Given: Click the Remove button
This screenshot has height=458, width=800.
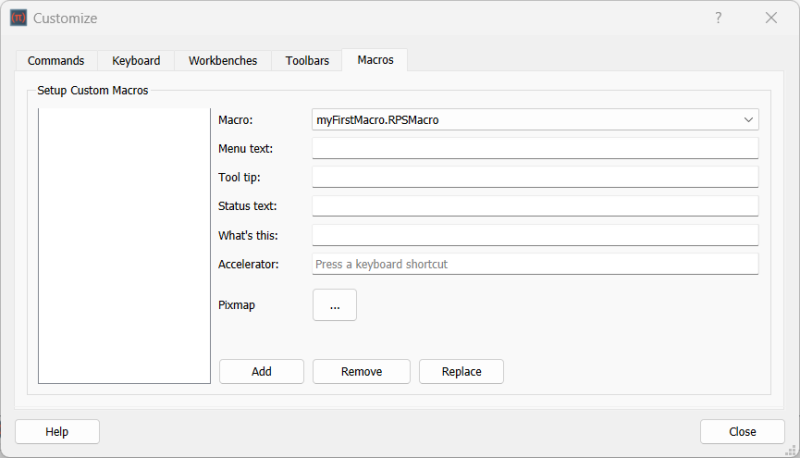Looking at the screenshot, I should point(361,372).
